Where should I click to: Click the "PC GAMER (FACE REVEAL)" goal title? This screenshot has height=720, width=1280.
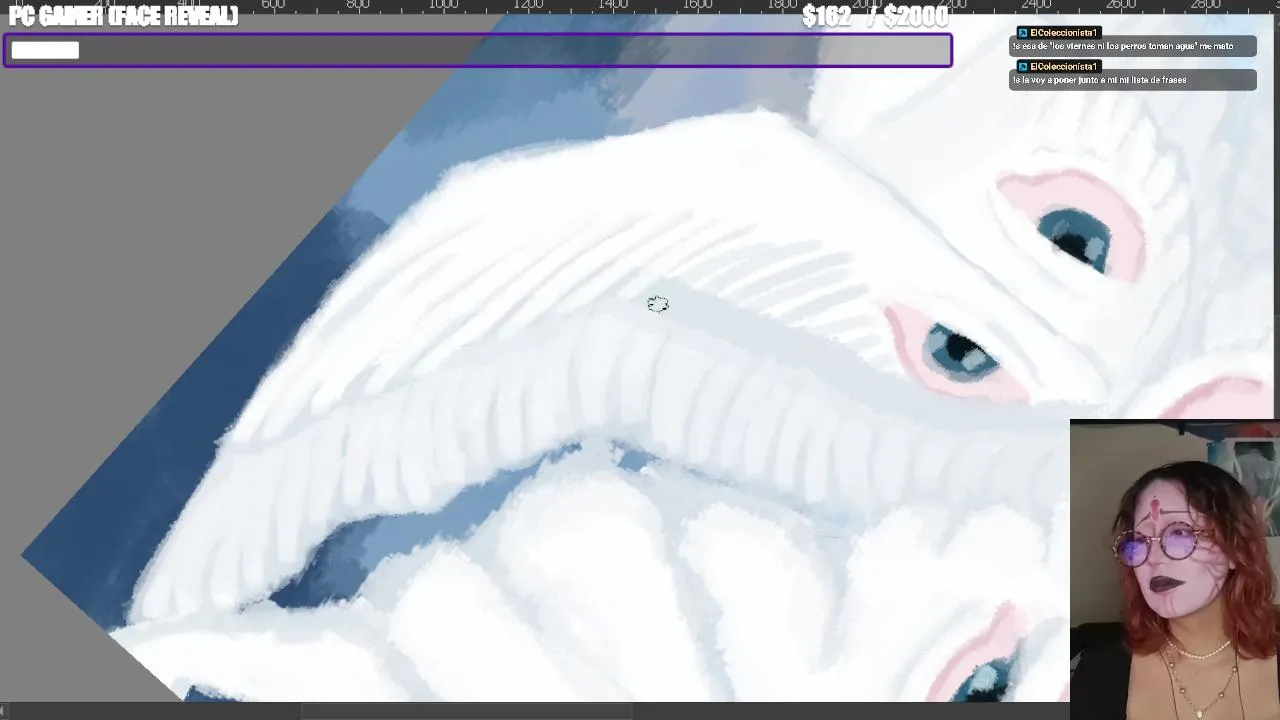[x=123, y=16]
